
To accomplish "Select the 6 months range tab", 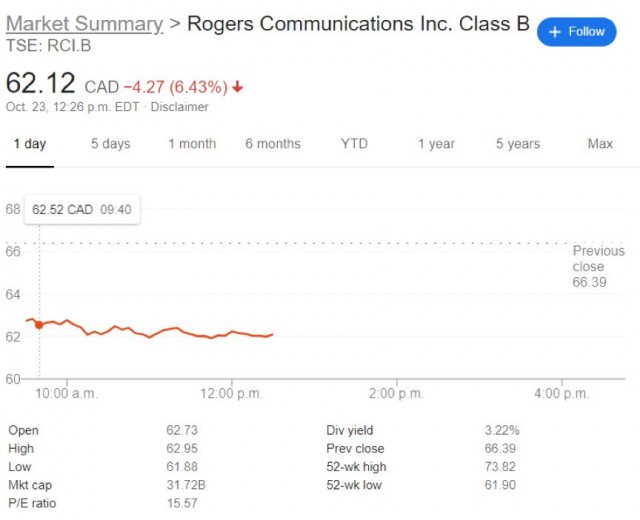I will [x=273, y=144].
